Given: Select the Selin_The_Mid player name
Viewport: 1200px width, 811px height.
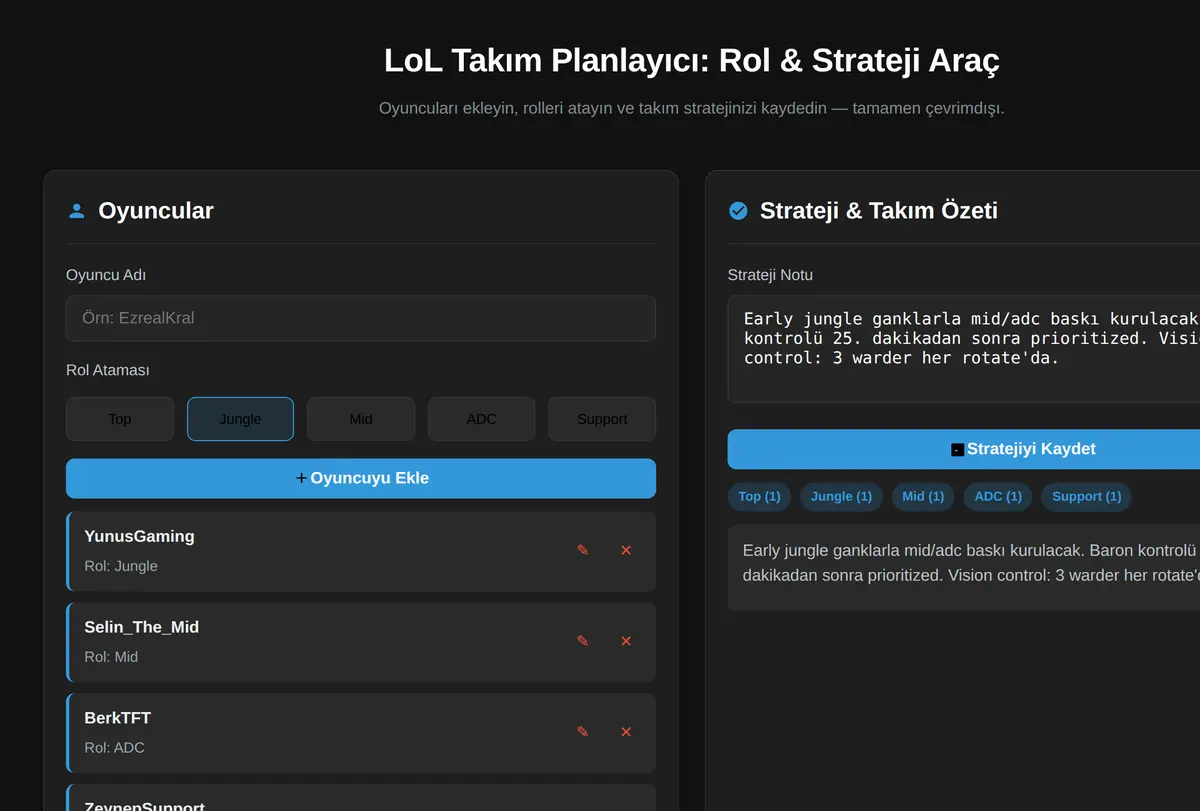Looking at the screenshot, I should click(x=141, y=627).
